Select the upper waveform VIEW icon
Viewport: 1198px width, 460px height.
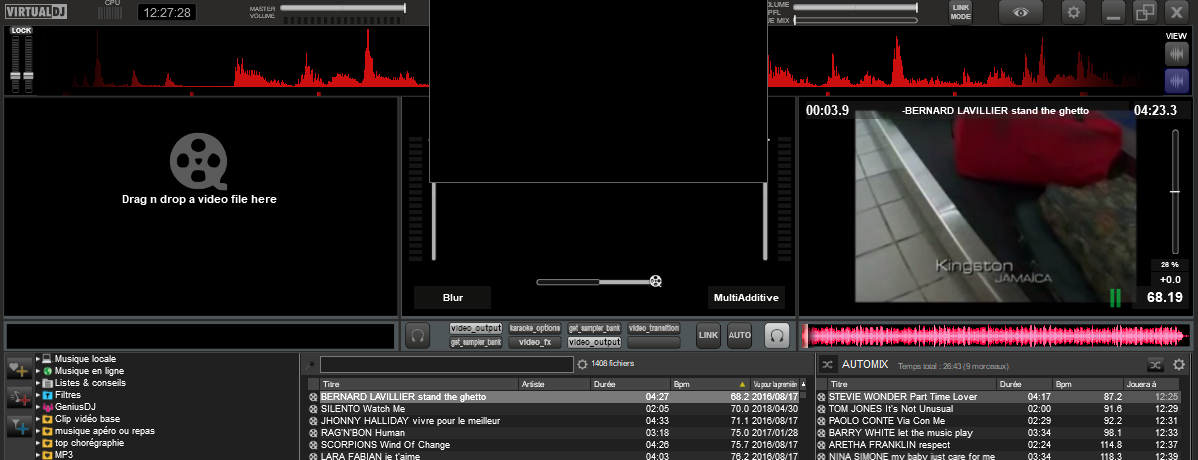pos(1176,54)
